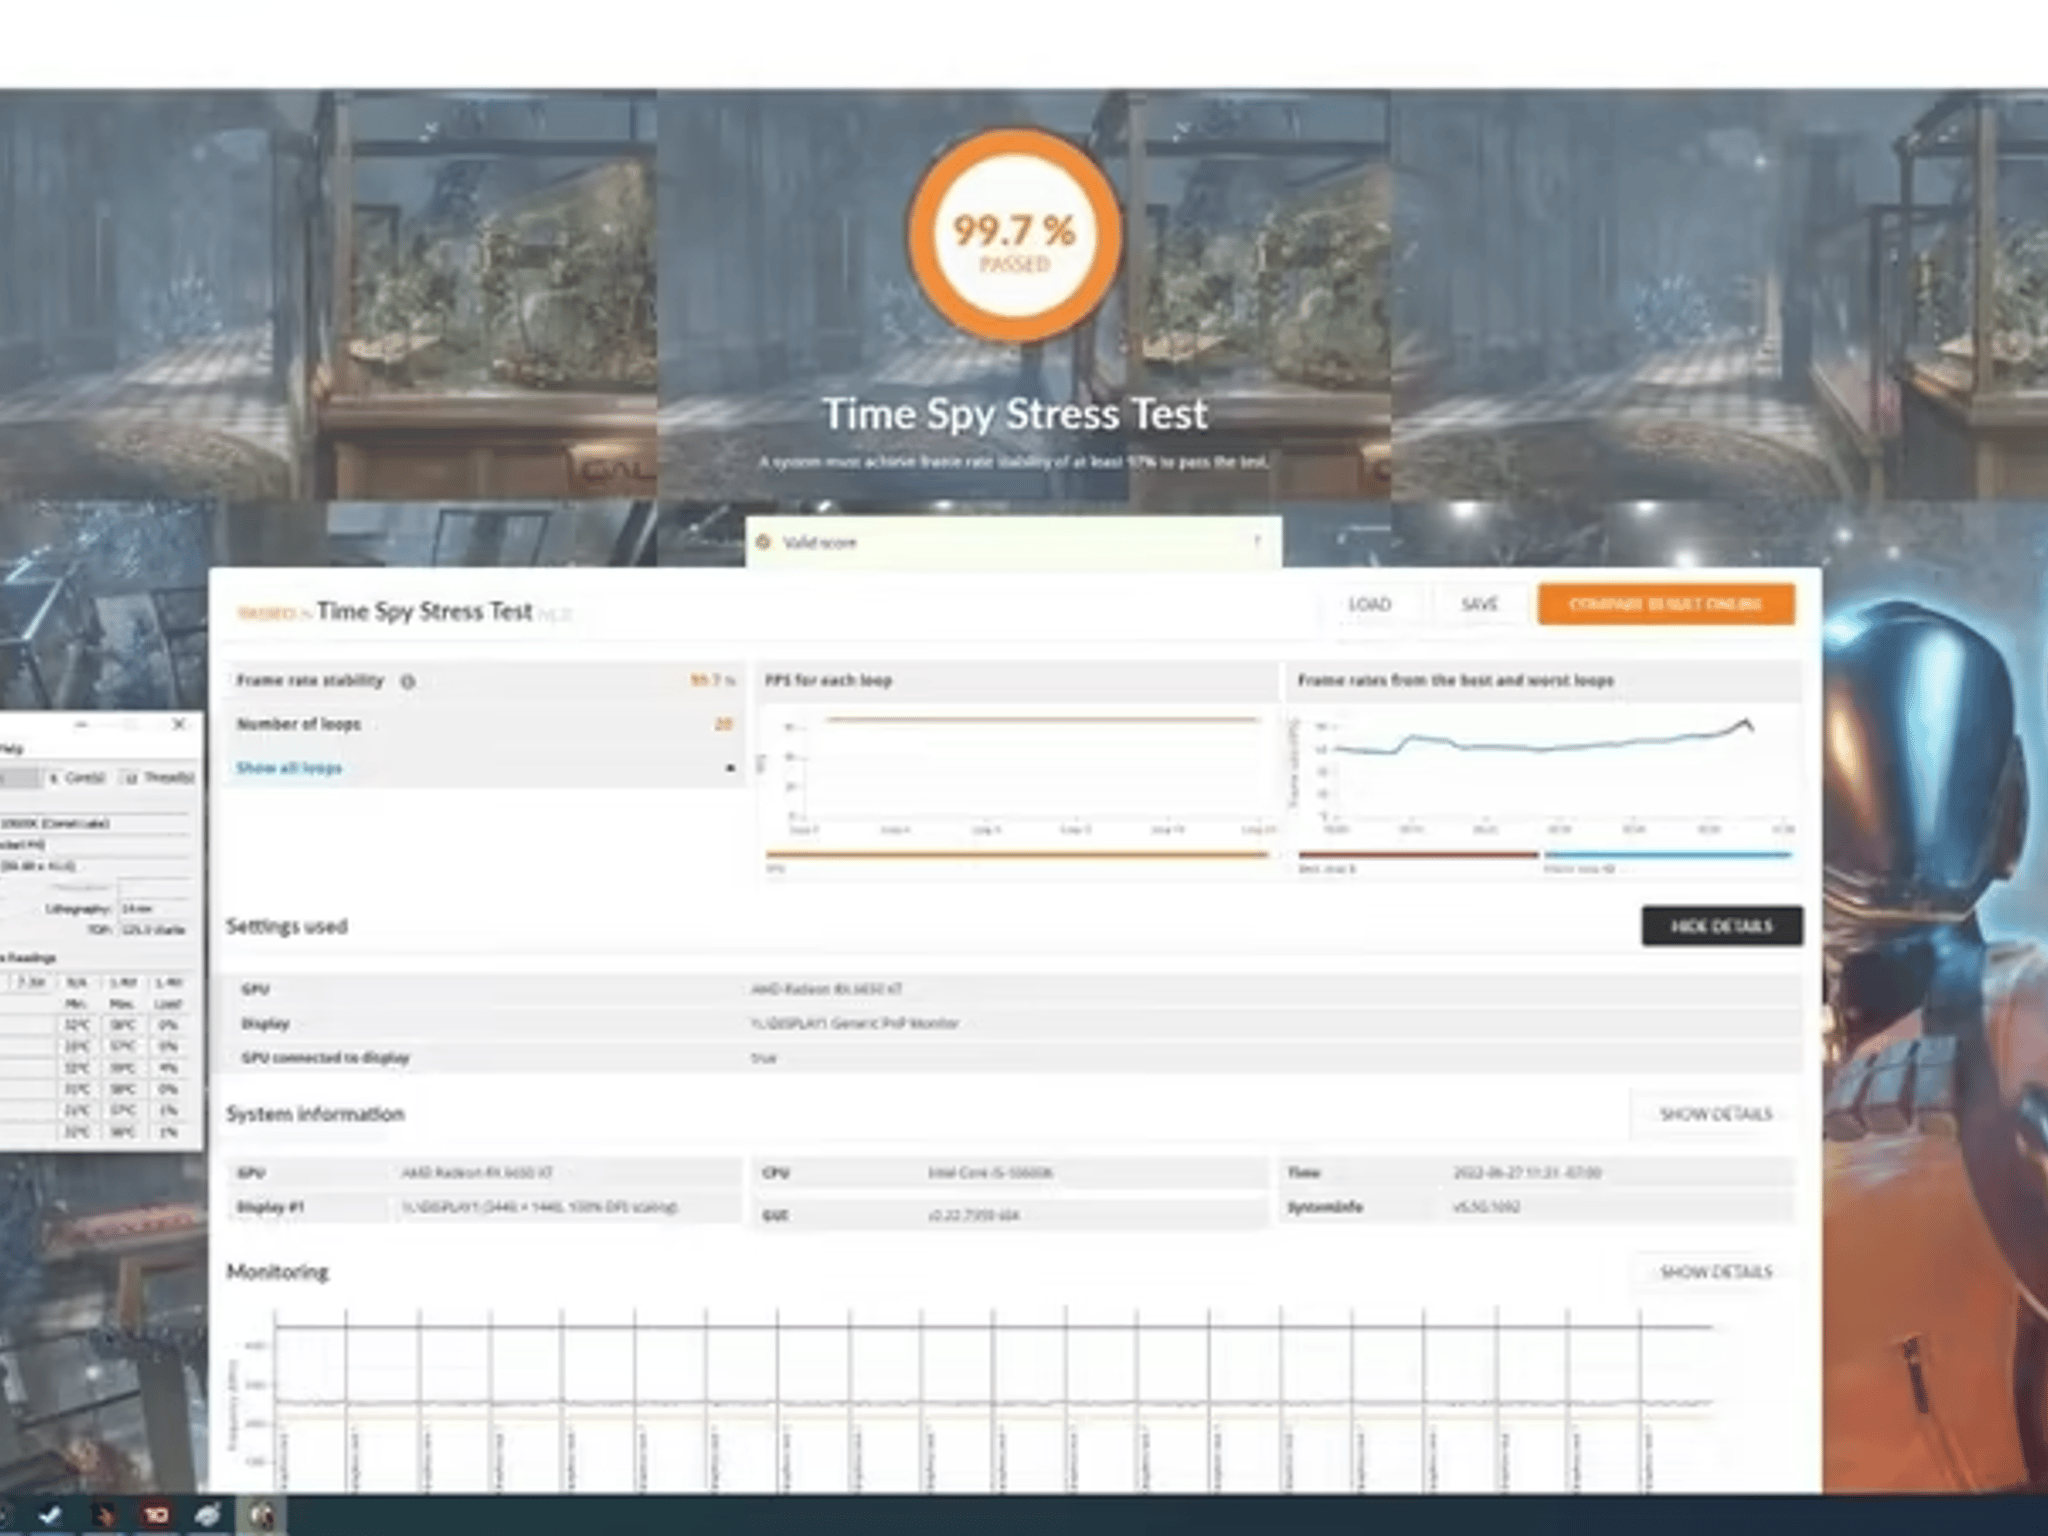Click the GPU connected to display row label

click(x=325, y=1058)
